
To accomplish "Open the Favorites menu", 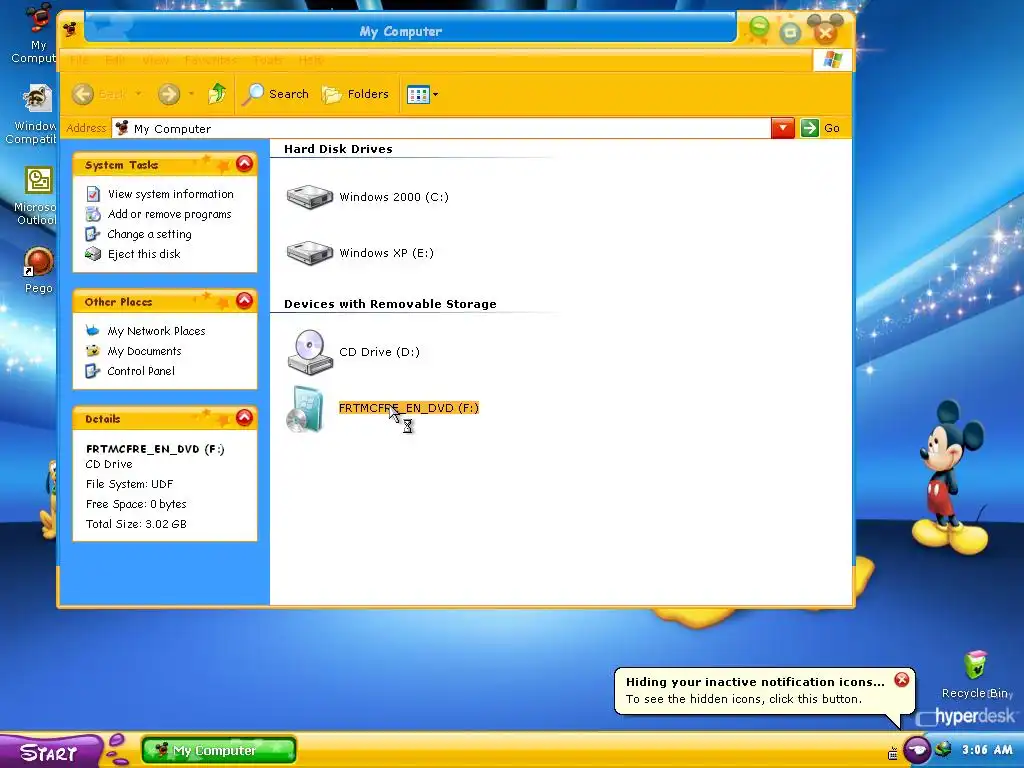I will [210, 60].
